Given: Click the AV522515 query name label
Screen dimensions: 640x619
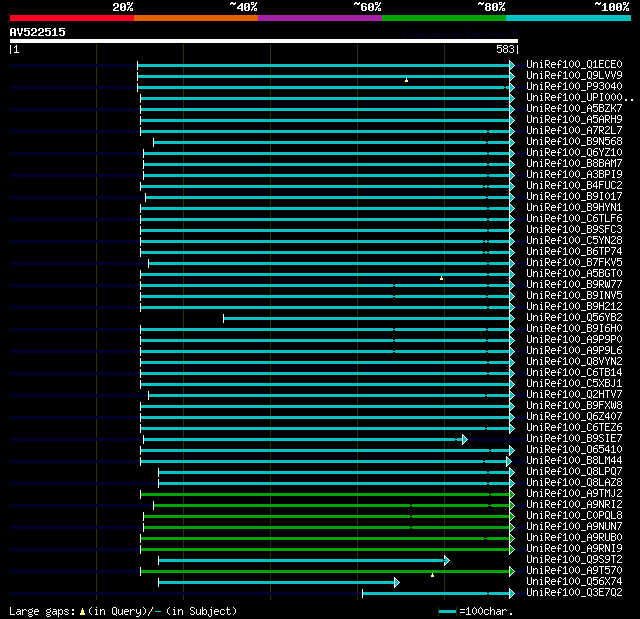Looking at the screenshot, I should [38, 32].
